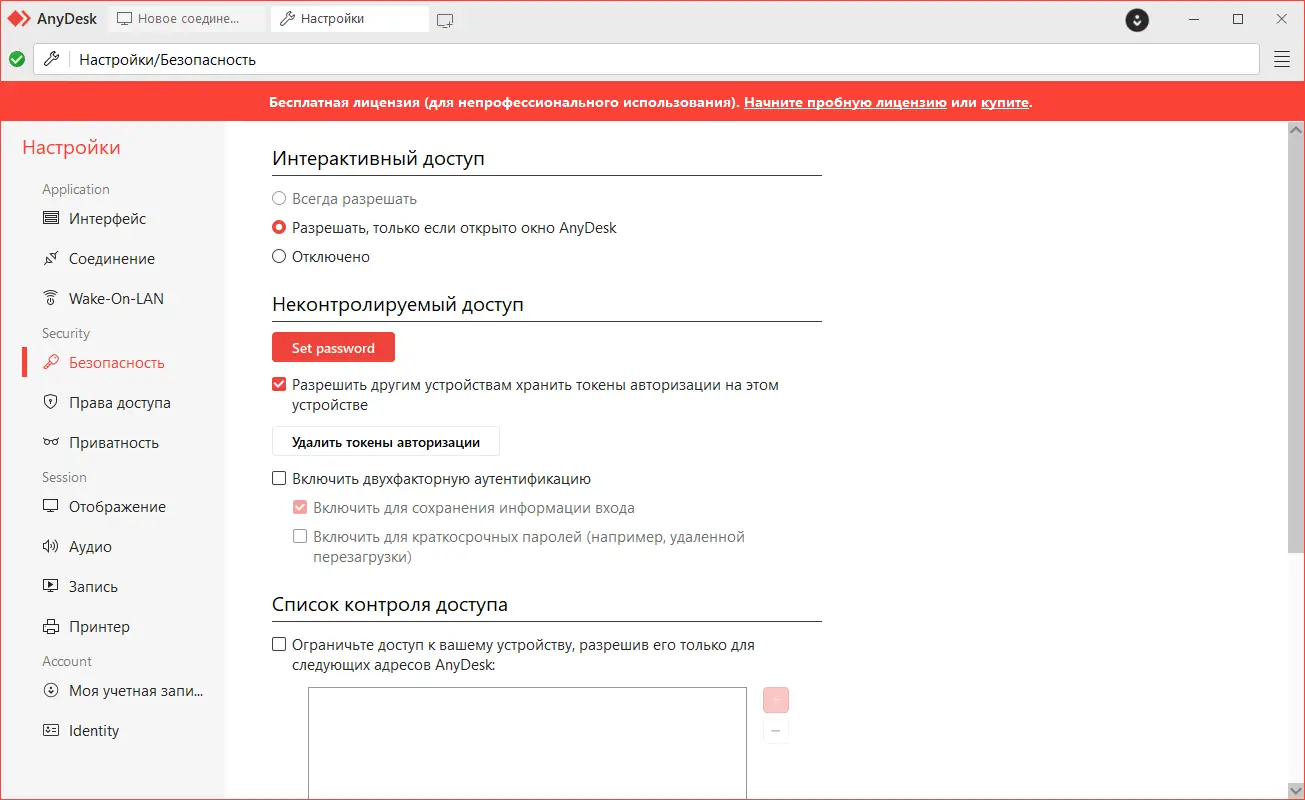Click the vertical scrollbar thumb
1305x800 pixels.
1296,346
